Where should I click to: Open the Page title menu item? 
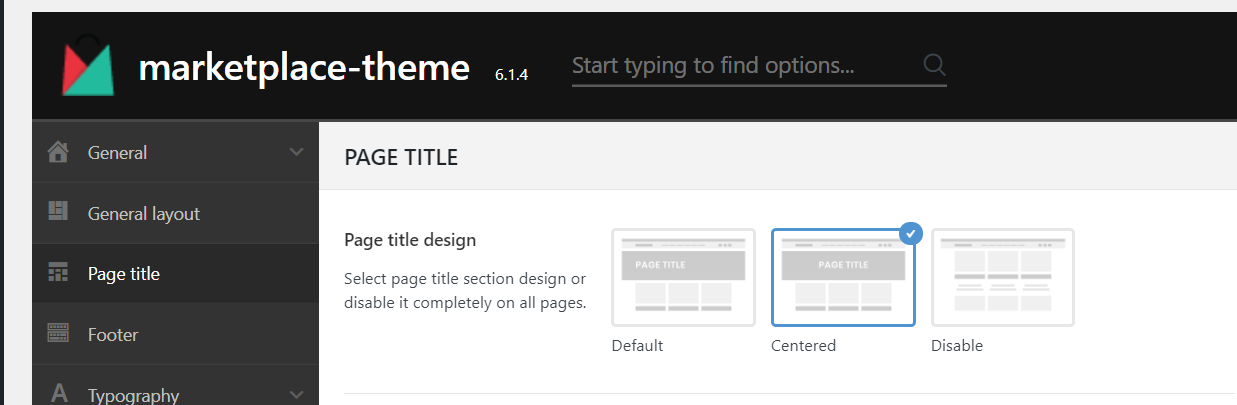click(x=124, y=274)
